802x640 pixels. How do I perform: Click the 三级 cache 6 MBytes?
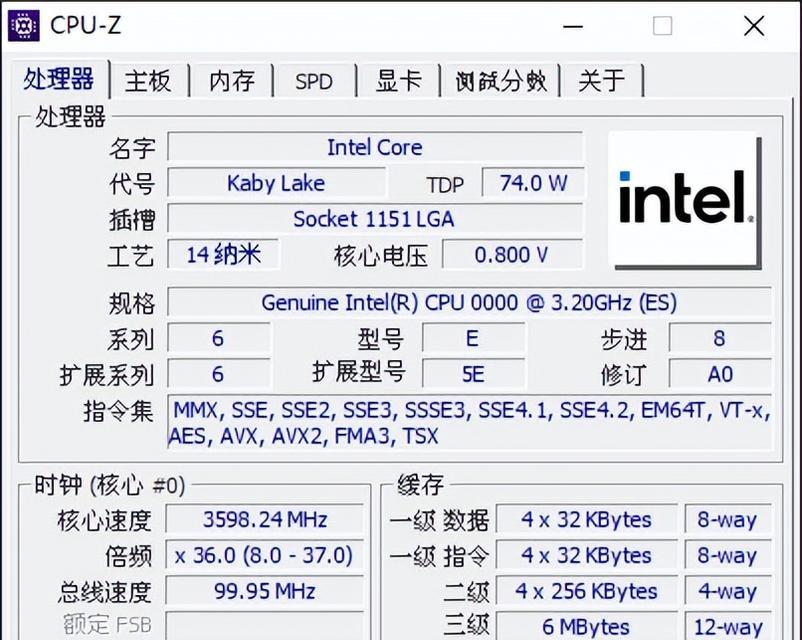587,626
